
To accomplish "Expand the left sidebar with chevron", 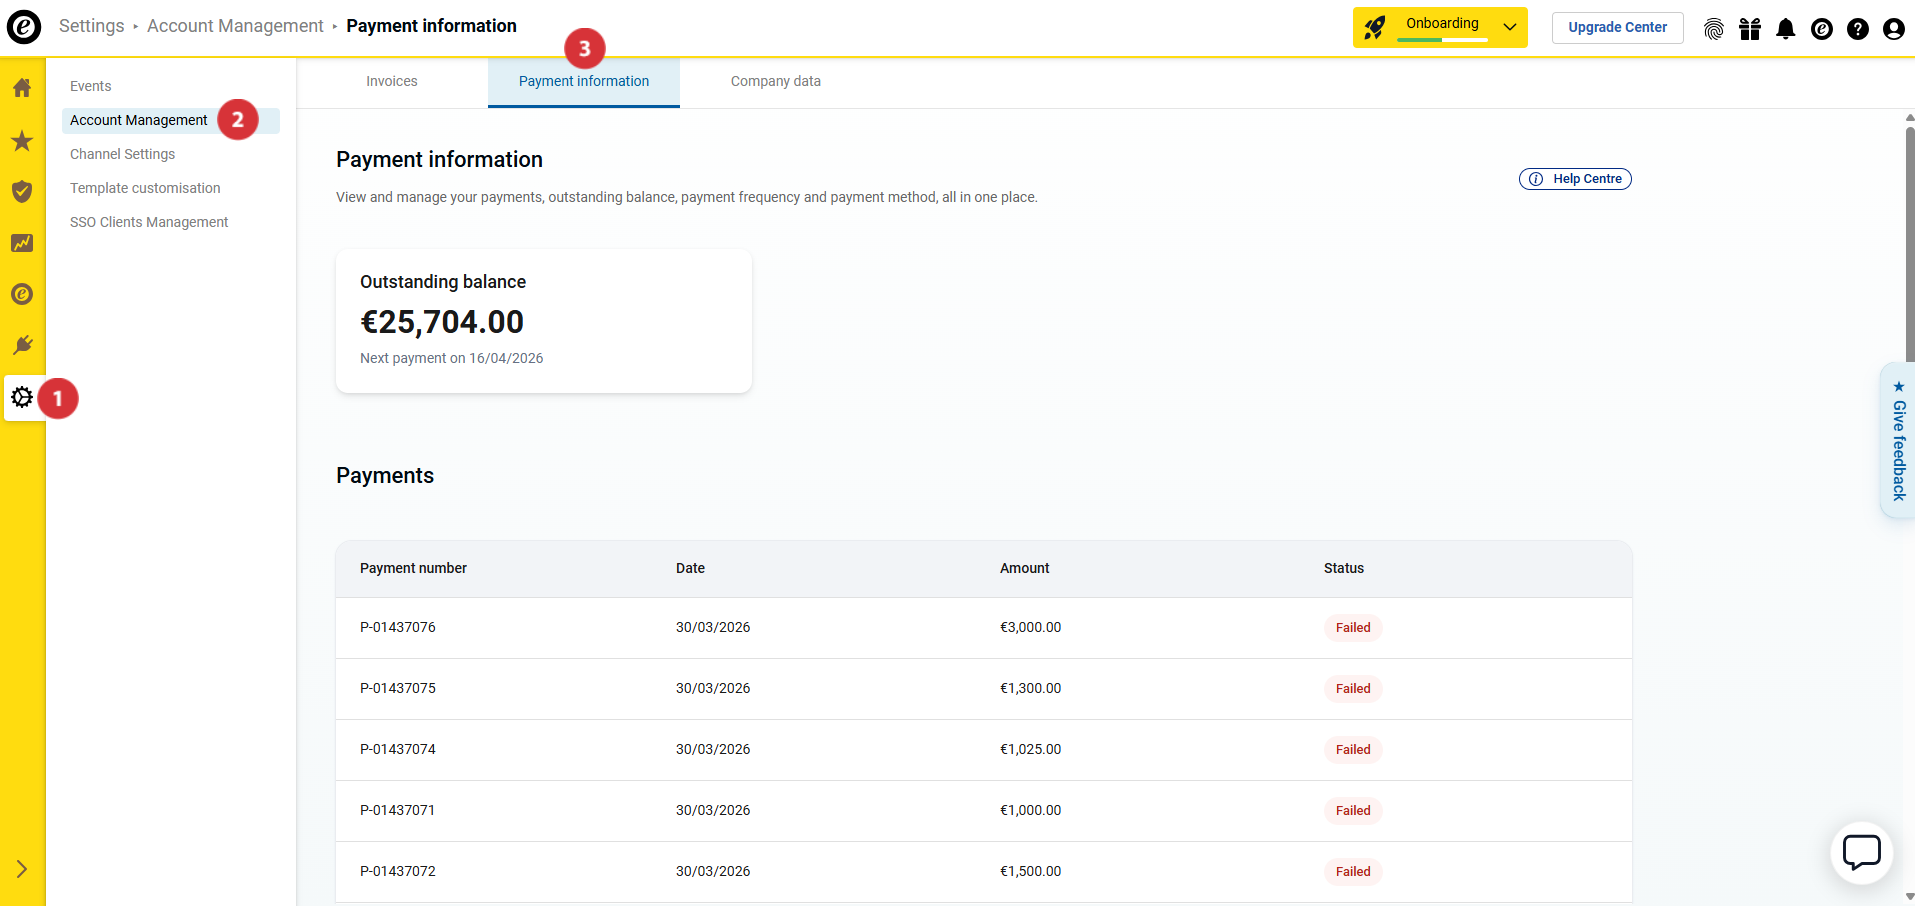I will tap(22, 869).
